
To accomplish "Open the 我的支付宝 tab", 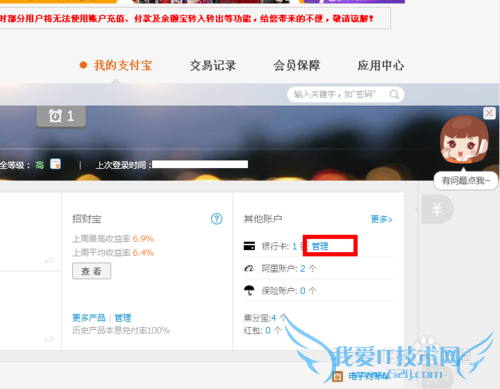I will click(x=123, y=65).
